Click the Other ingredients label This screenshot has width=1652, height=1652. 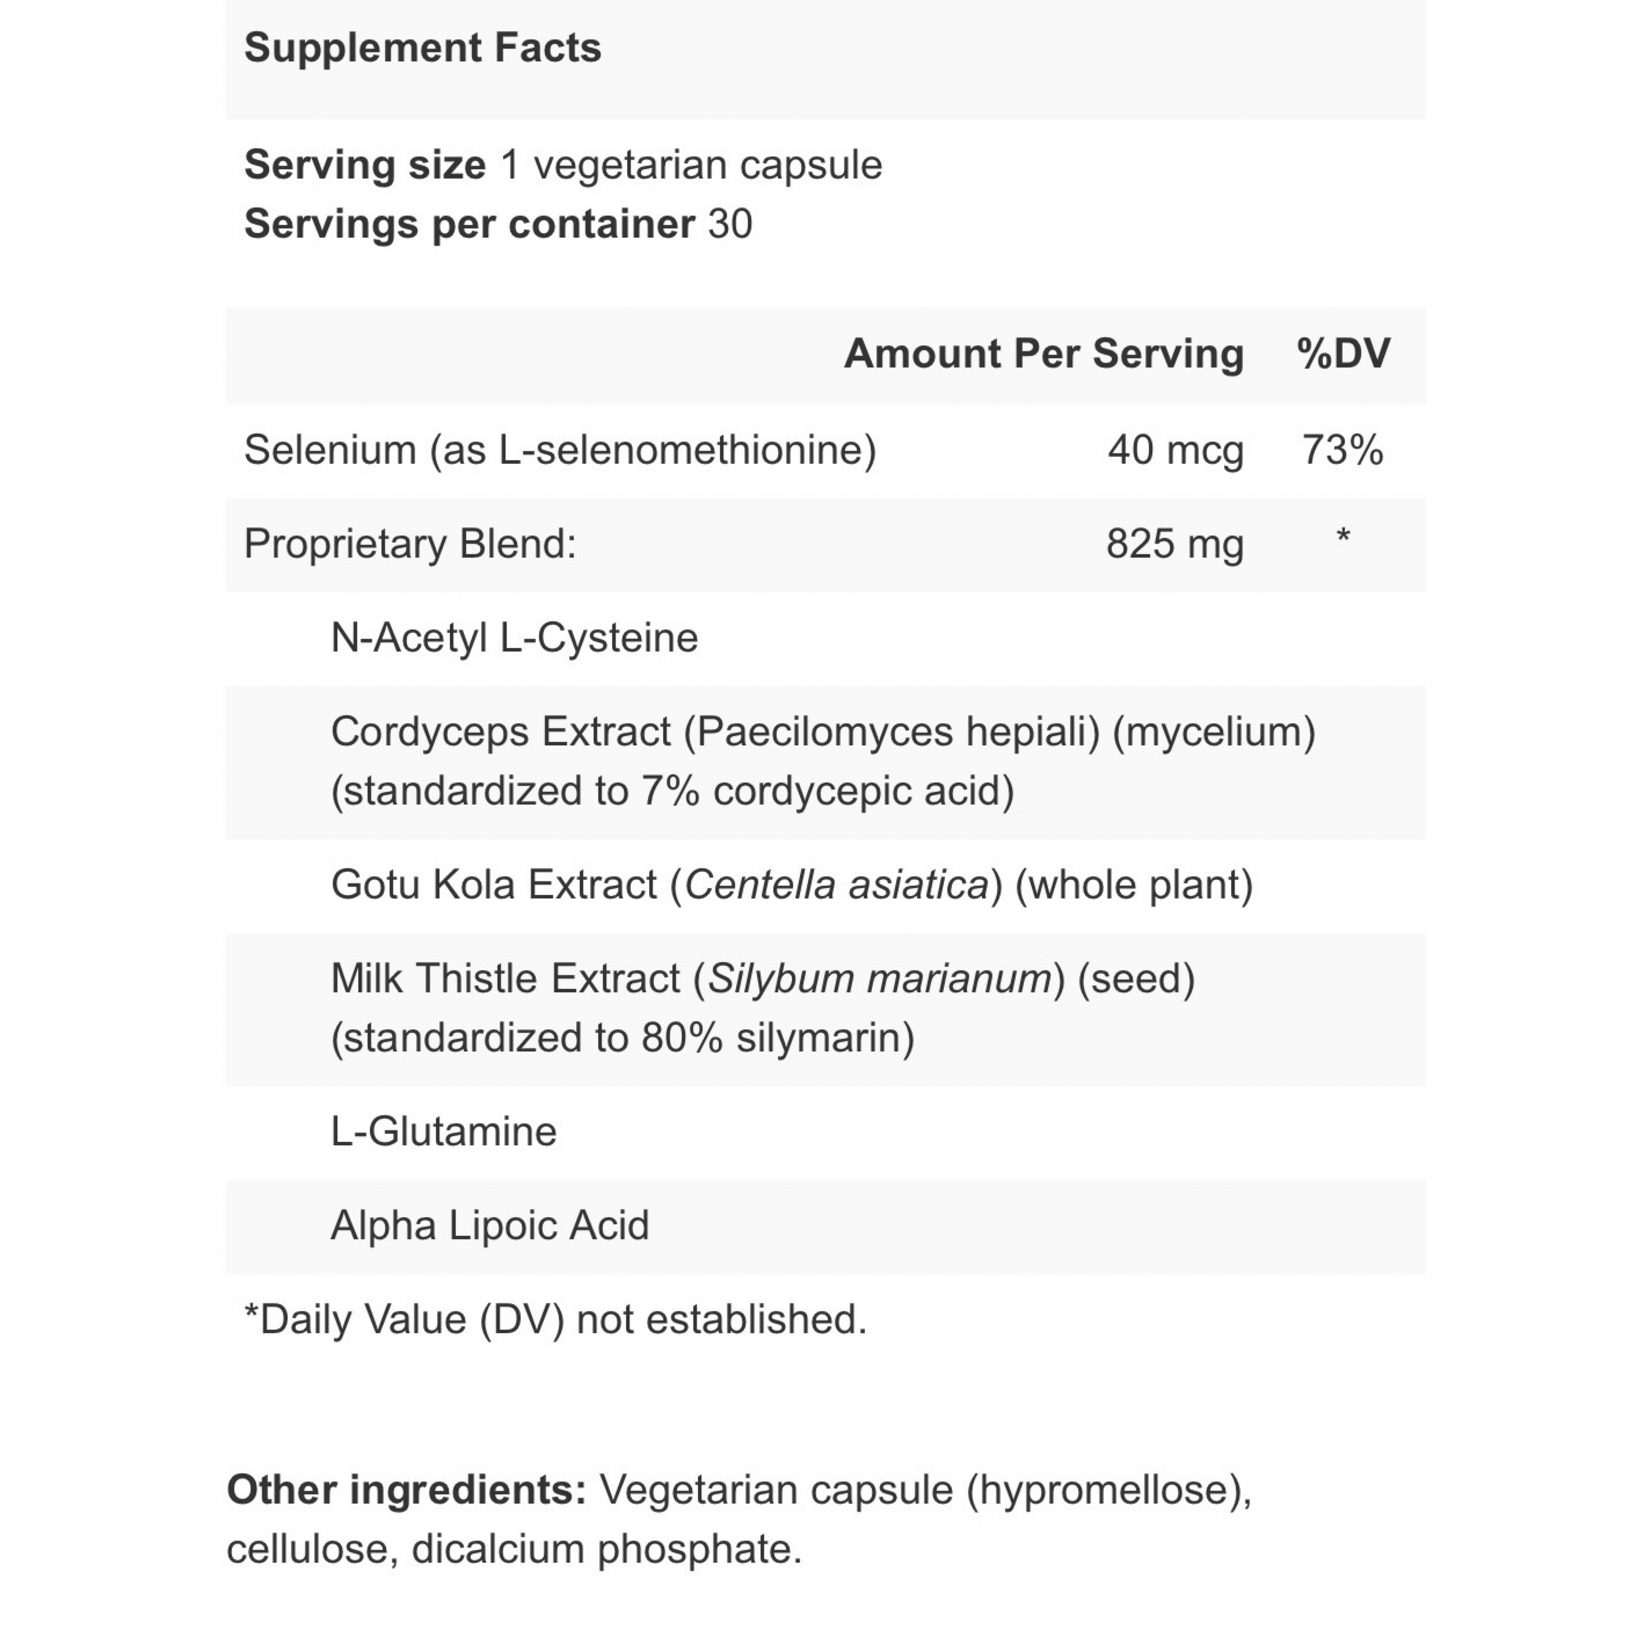406,1490
